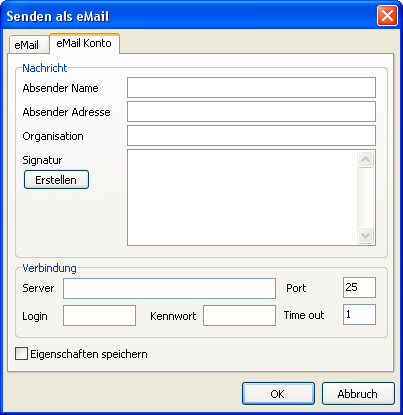This screenshot has height=415, width=403.
Task: Switch to the eMail tab
Action: point(29,44)
